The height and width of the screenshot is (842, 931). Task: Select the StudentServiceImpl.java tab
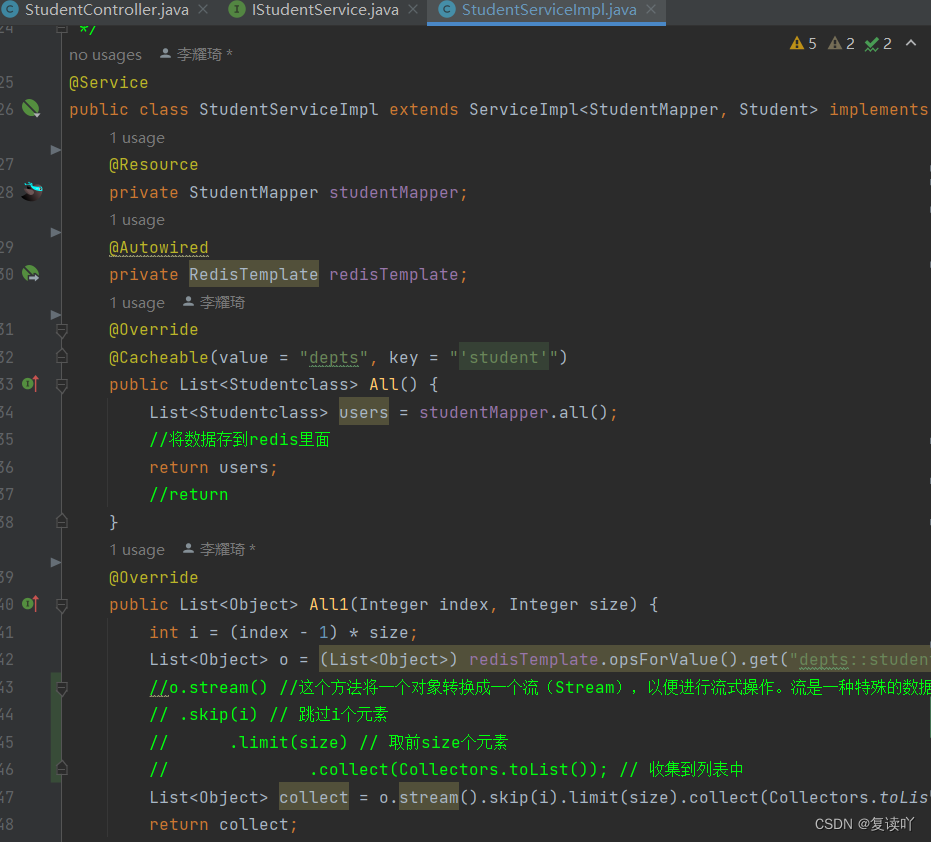(548, 10)
